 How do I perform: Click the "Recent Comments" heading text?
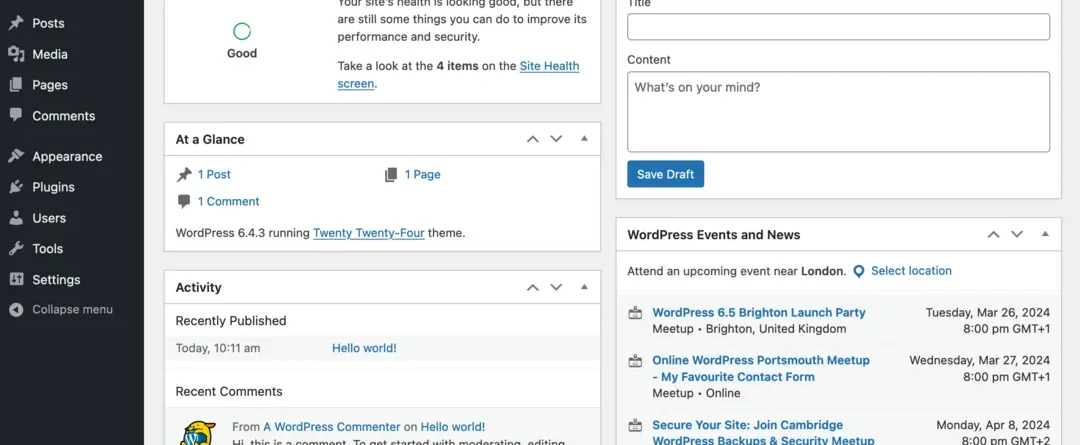(x=229, y=392)
